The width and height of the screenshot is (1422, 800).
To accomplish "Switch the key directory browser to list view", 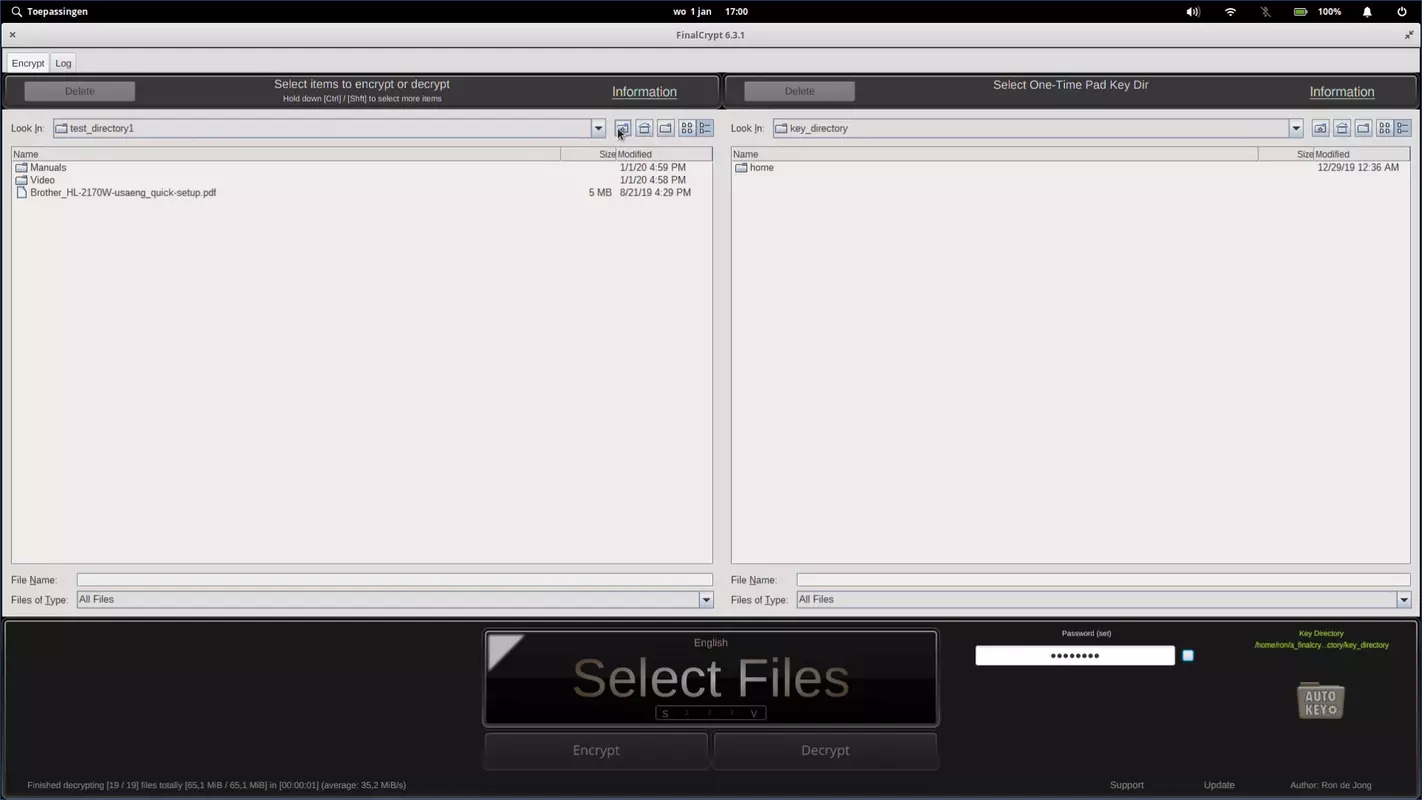I will pos(1385,128).
